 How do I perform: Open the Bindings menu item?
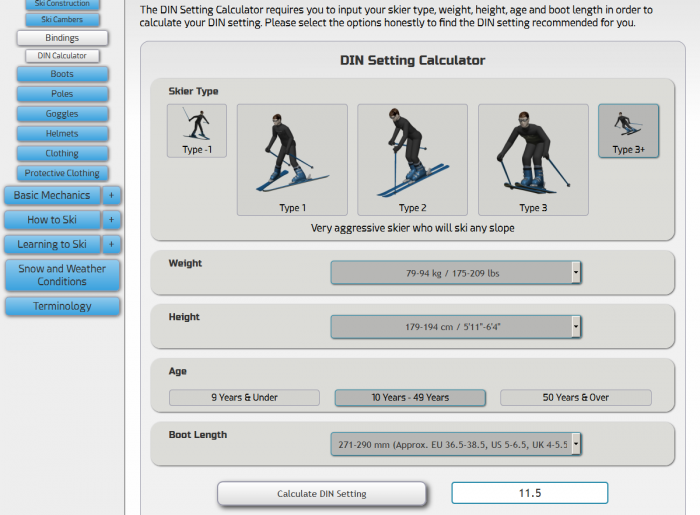point(62,38)
